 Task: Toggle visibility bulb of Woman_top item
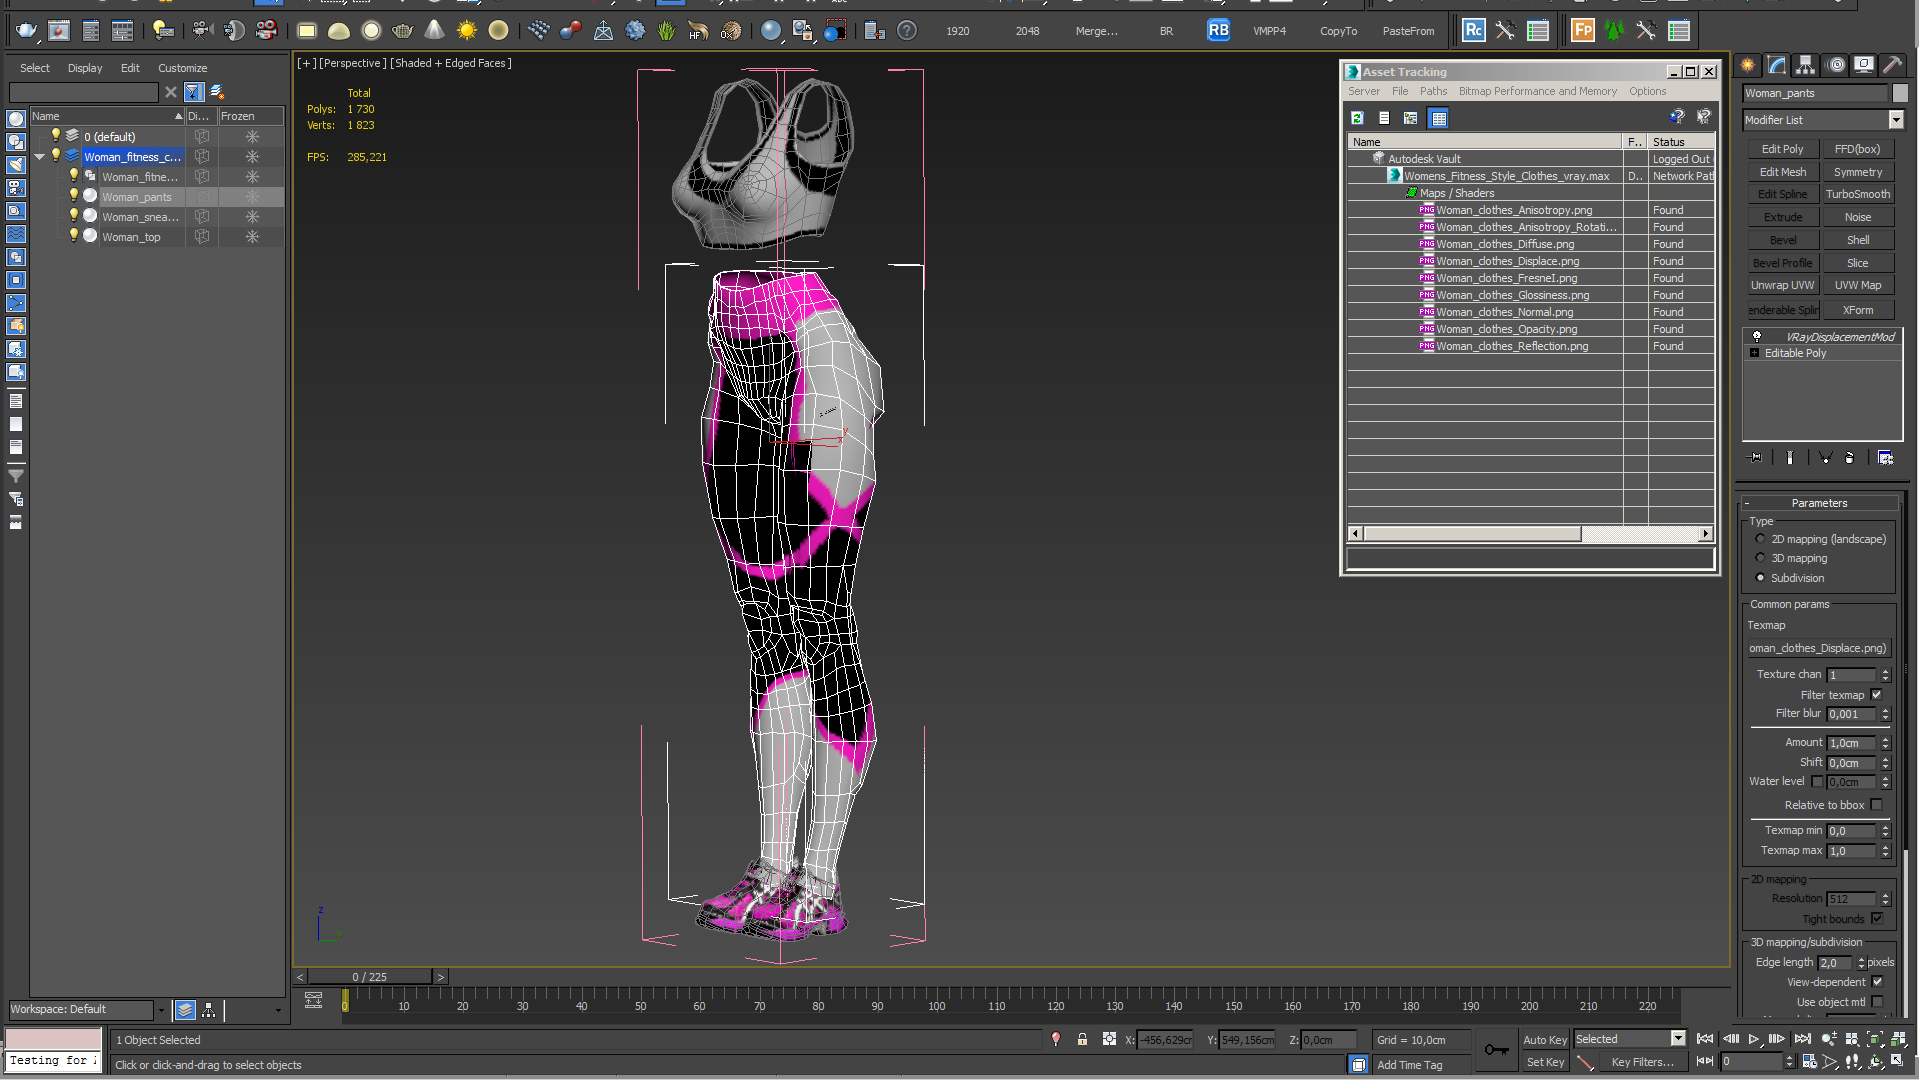tap(73, 236)
